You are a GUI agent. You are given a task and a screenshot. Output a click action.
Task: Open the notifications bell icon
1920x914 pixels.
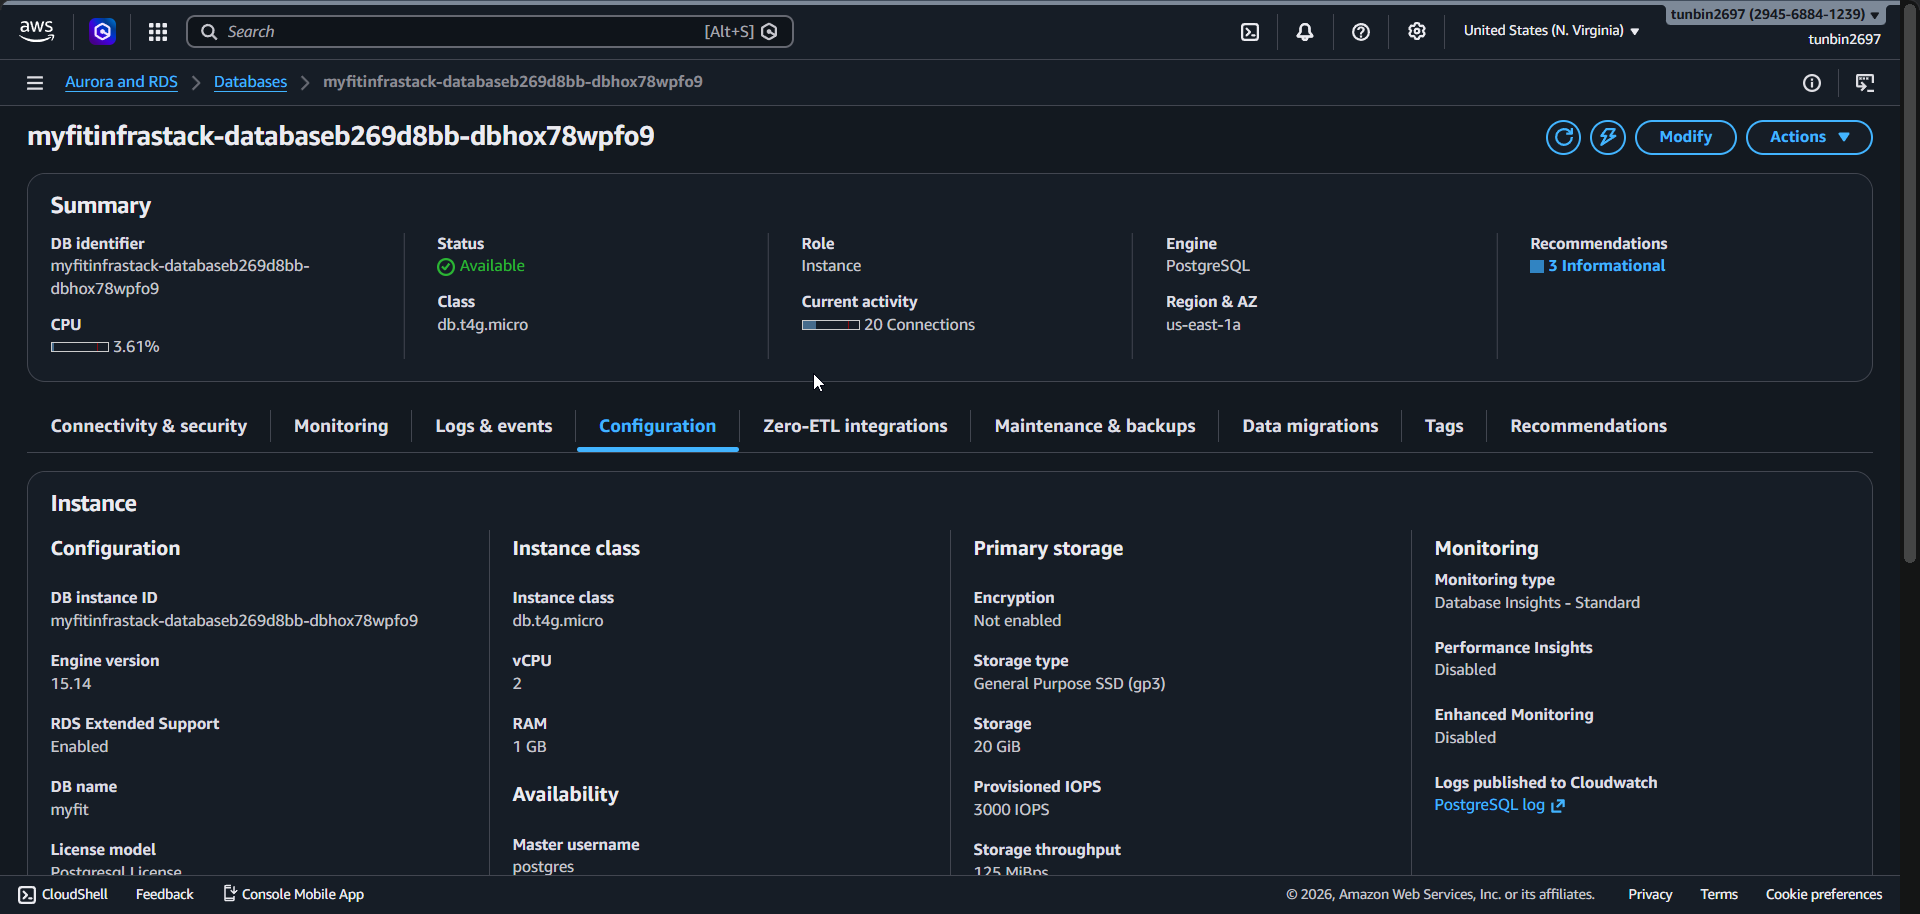(x=1305, y=32)
